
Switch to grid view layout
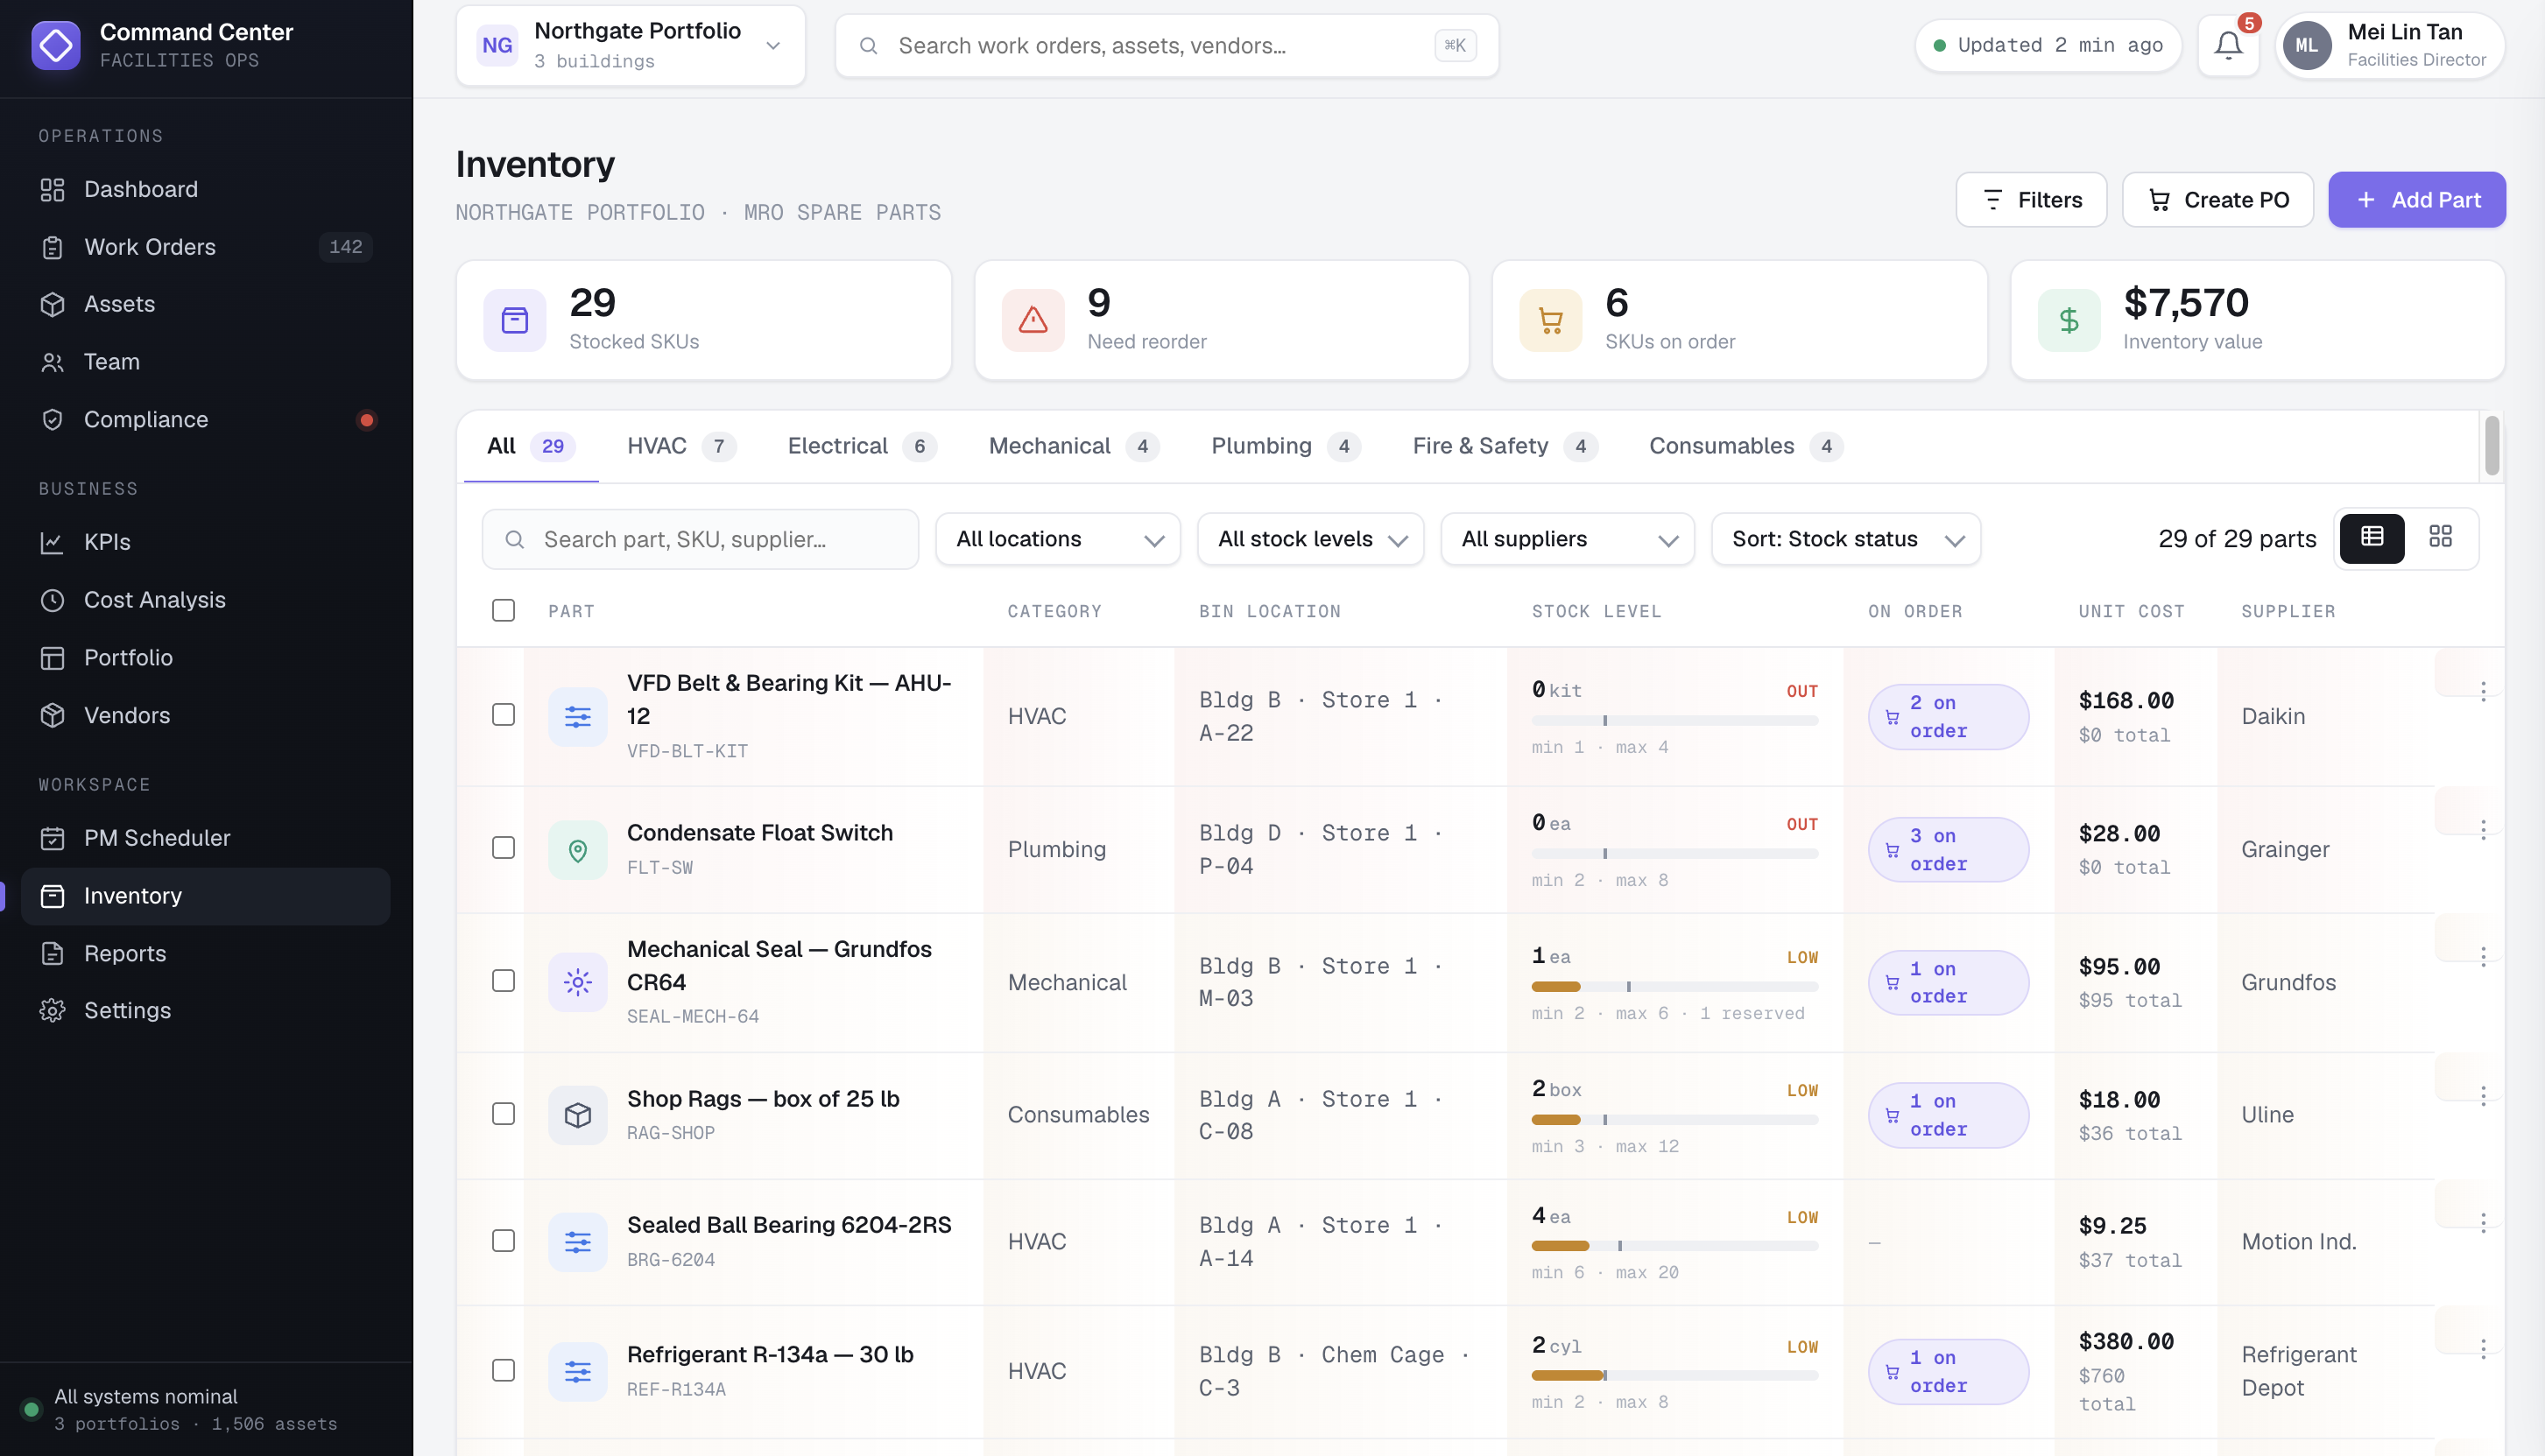point(2440,538)
